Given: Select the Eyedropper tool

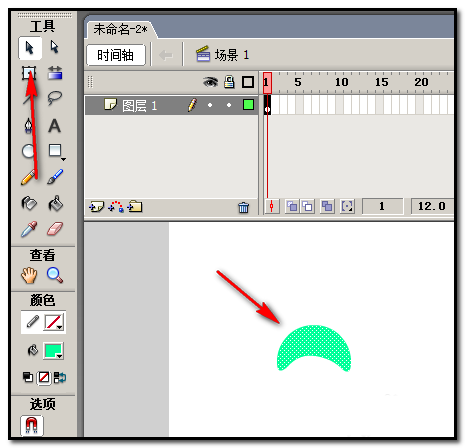Looking at the screenshot, I should [x=29, y=229].
